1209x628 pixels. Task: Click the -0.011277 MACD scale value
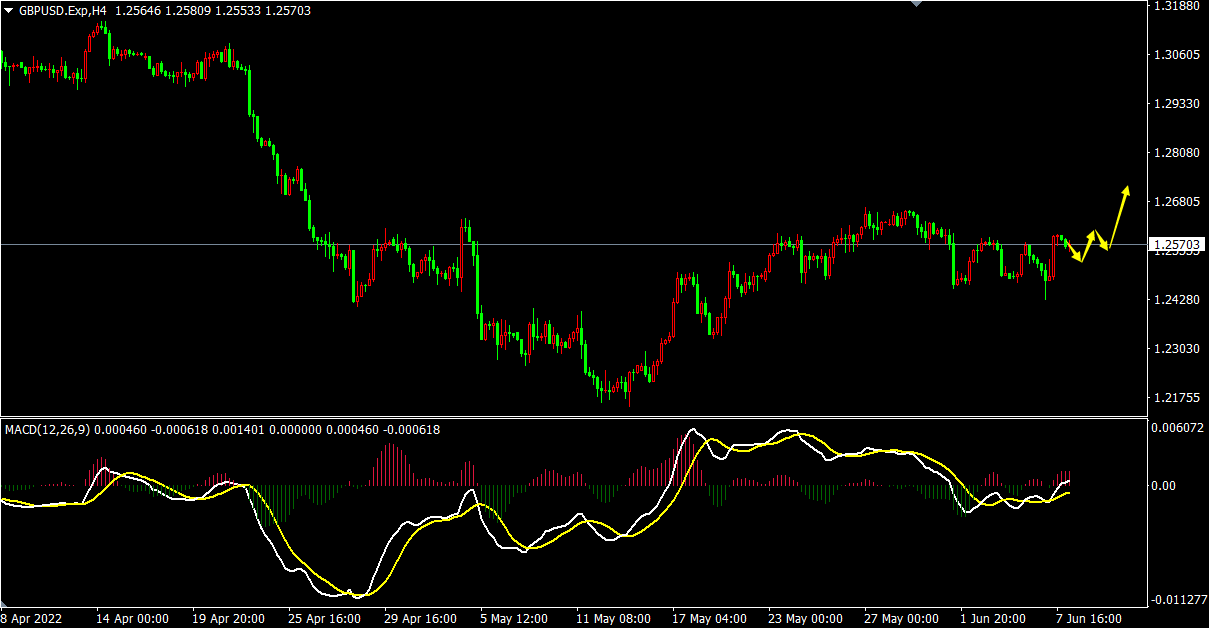click(x=1180, y=600)
